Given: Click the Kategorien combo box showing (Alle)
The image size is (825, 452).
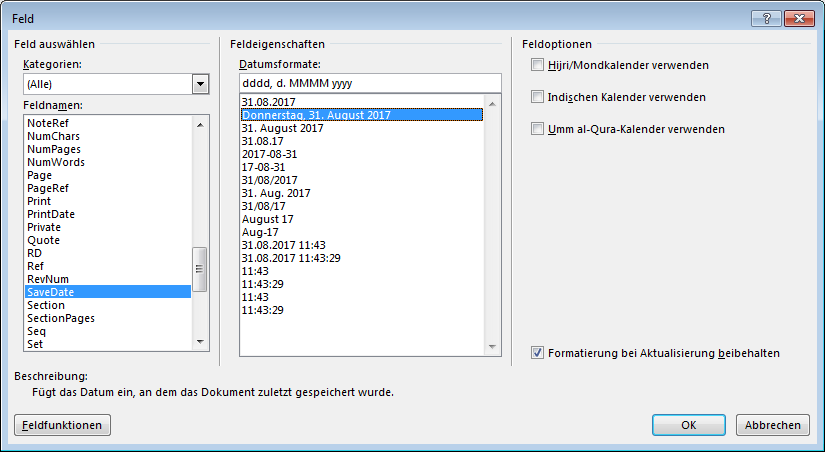Looking at the screenshot, I should [116, 84].
